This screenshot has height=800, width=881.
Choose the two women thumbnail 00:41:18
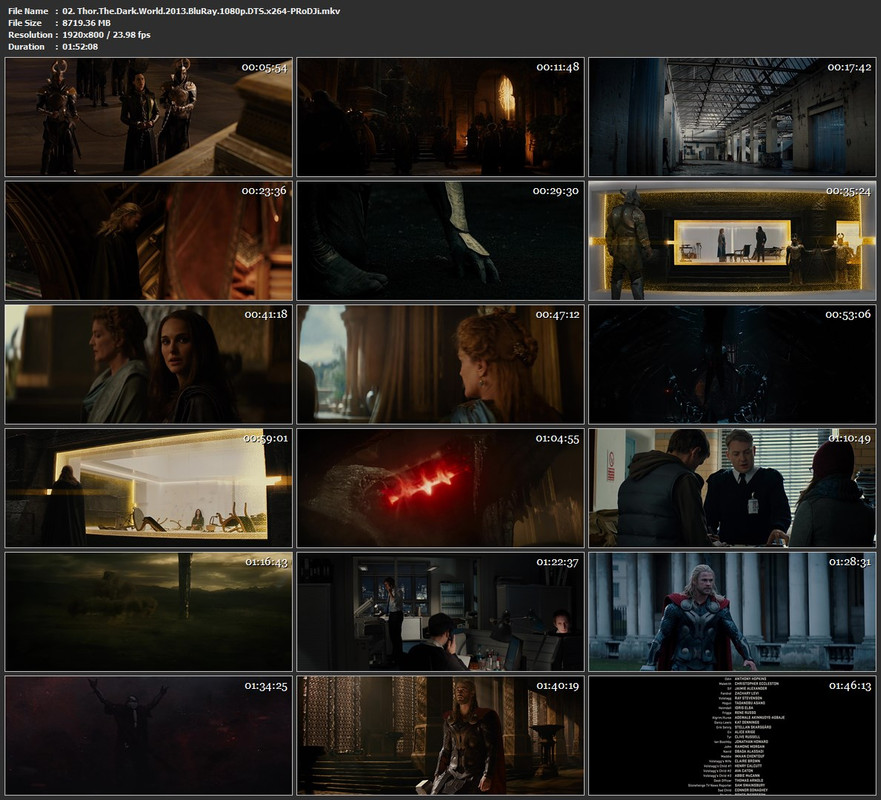(x=148, y=364)
